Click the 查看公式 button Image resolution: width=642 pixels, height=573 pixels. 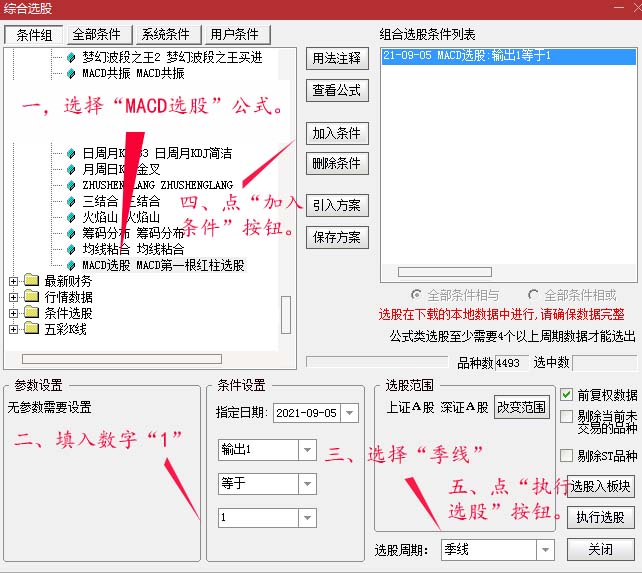point(337,90)
